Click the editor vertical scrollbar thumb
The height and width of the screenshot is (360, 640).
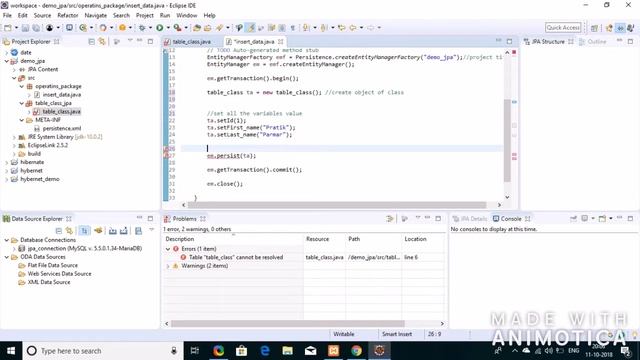507,140
